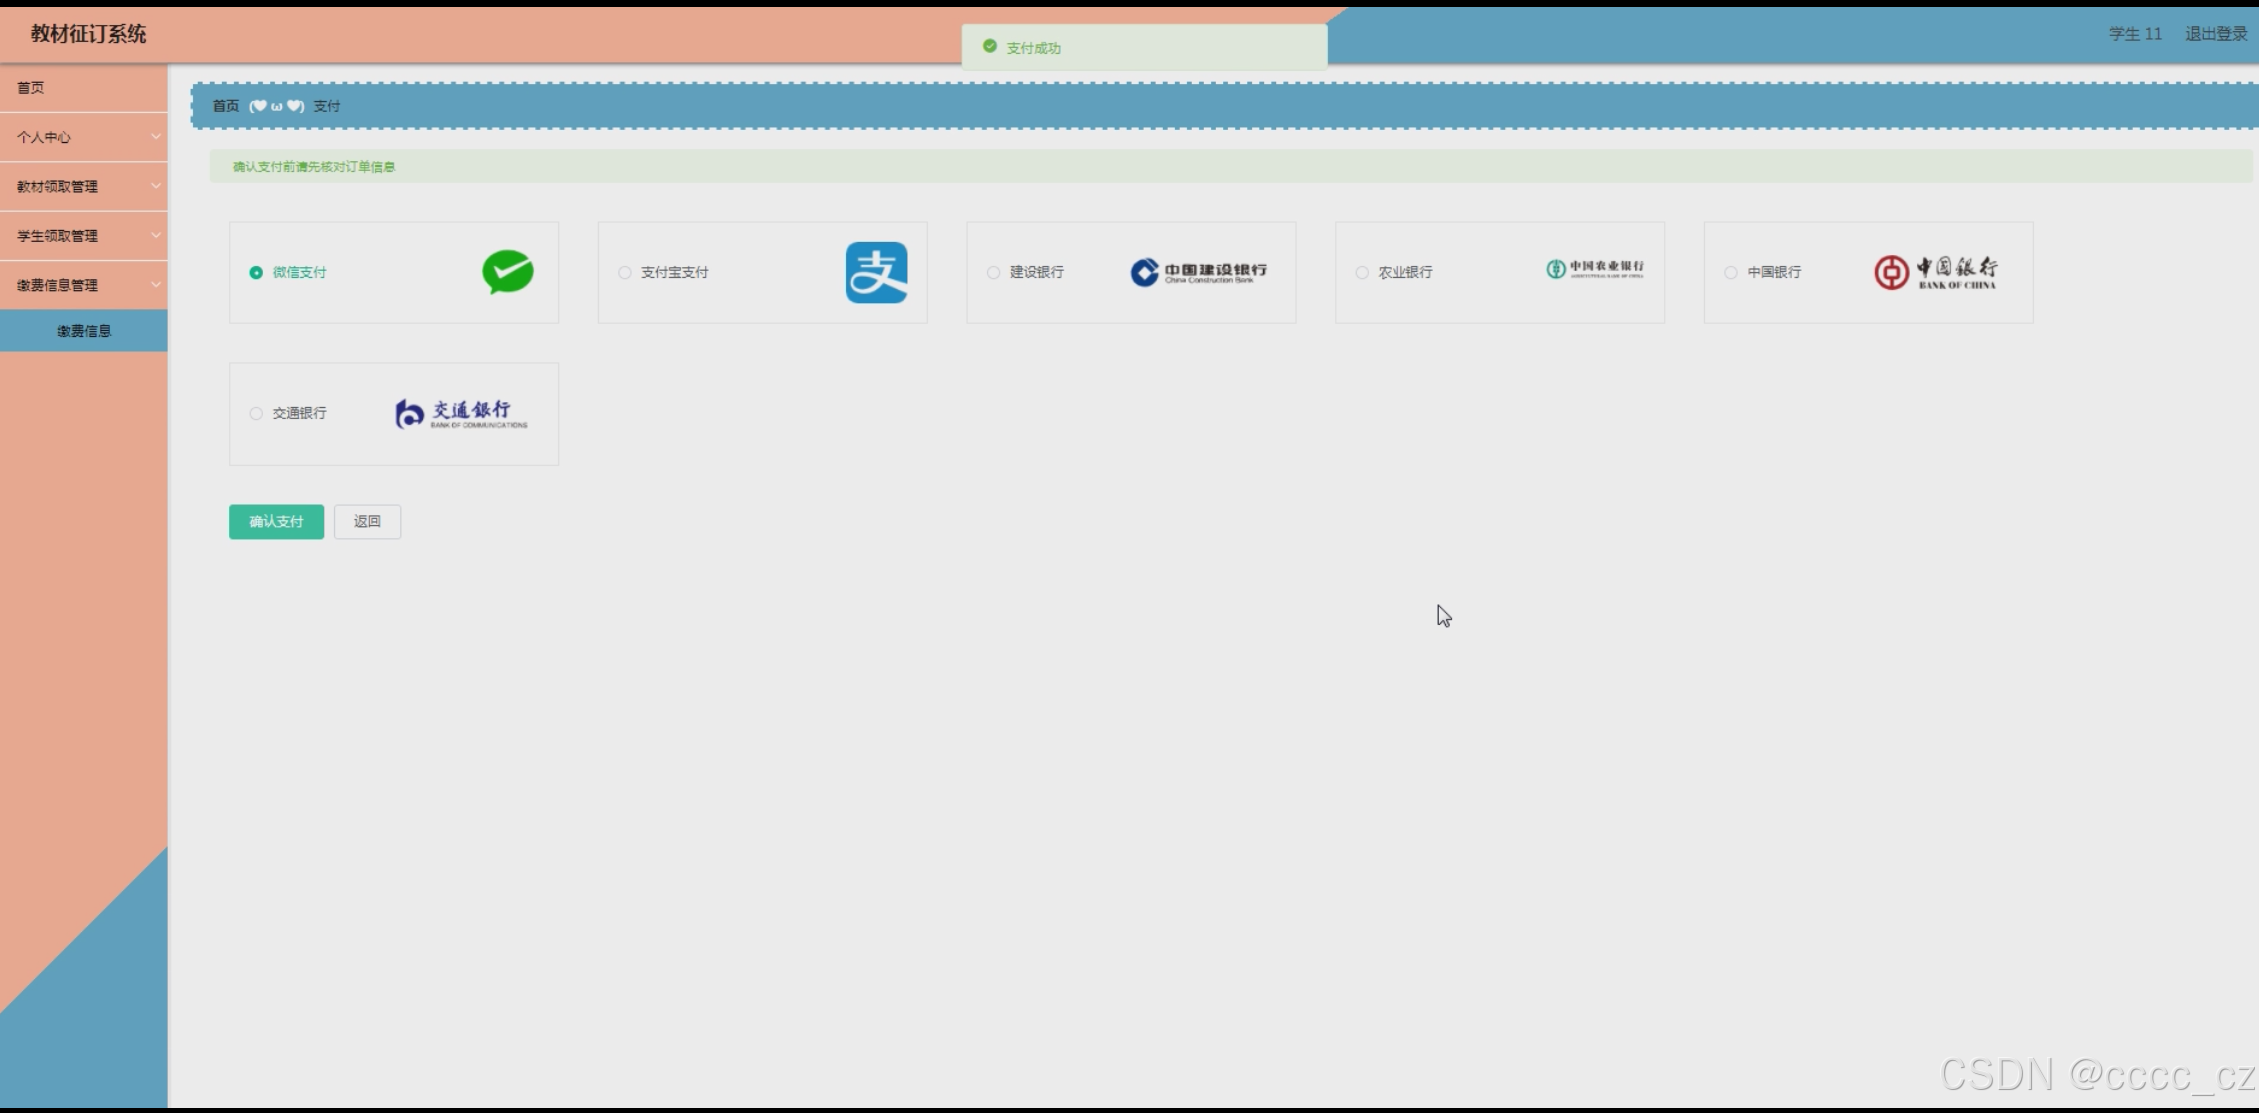Click the 退出登录 link
The height and width of the screenshot is (1113, 2259).
click(x=2215, y=34)
